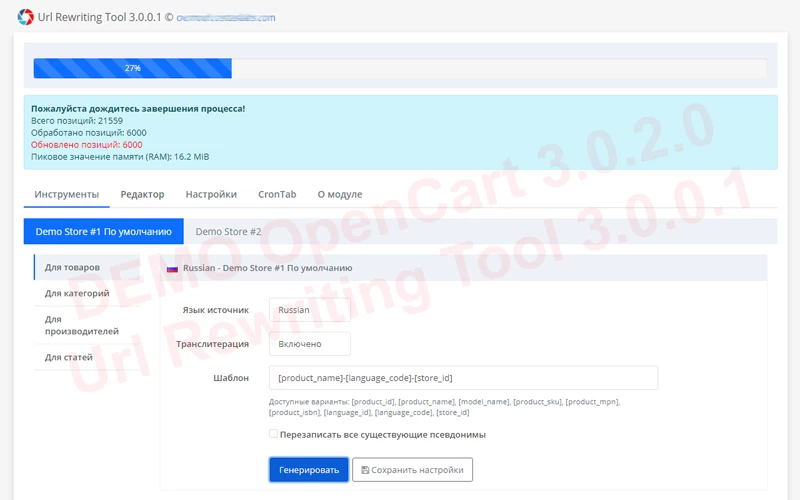Open the blurred developer site link
The height and width of the screenshot is (500, 800).
tap(226, 18)
